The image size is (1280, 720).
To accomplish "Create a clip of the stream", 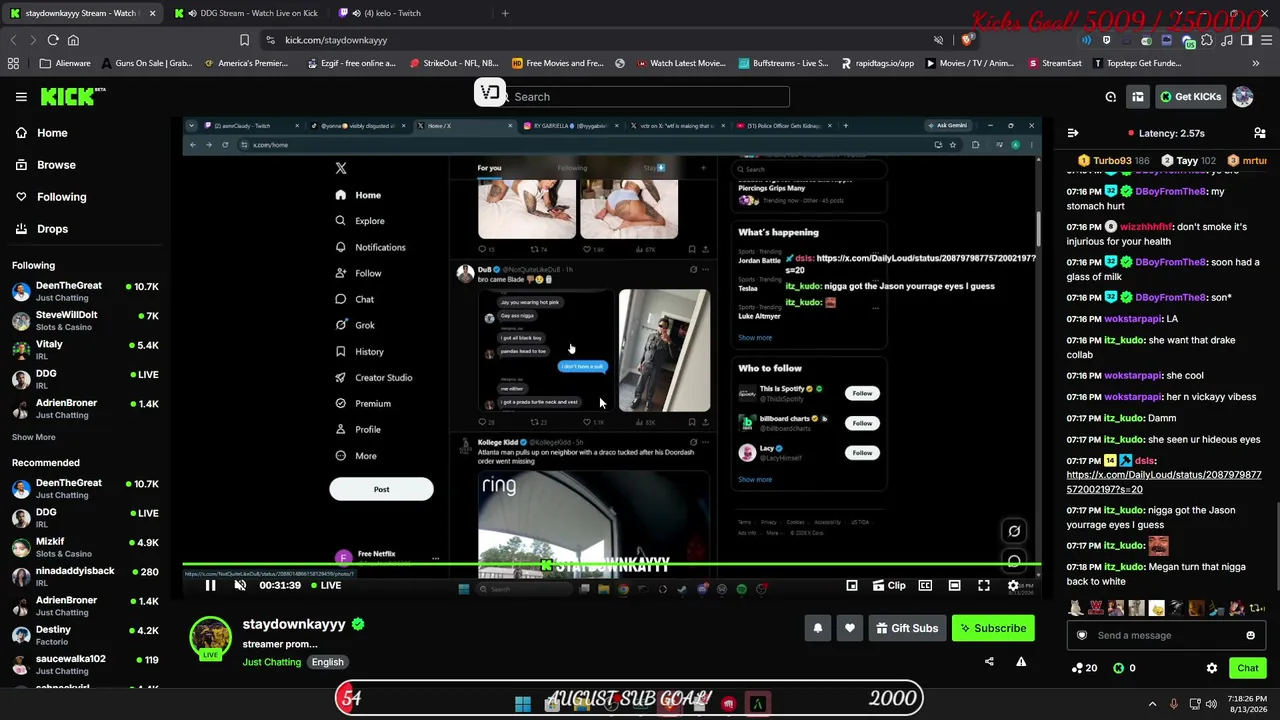I will [889, 585].
